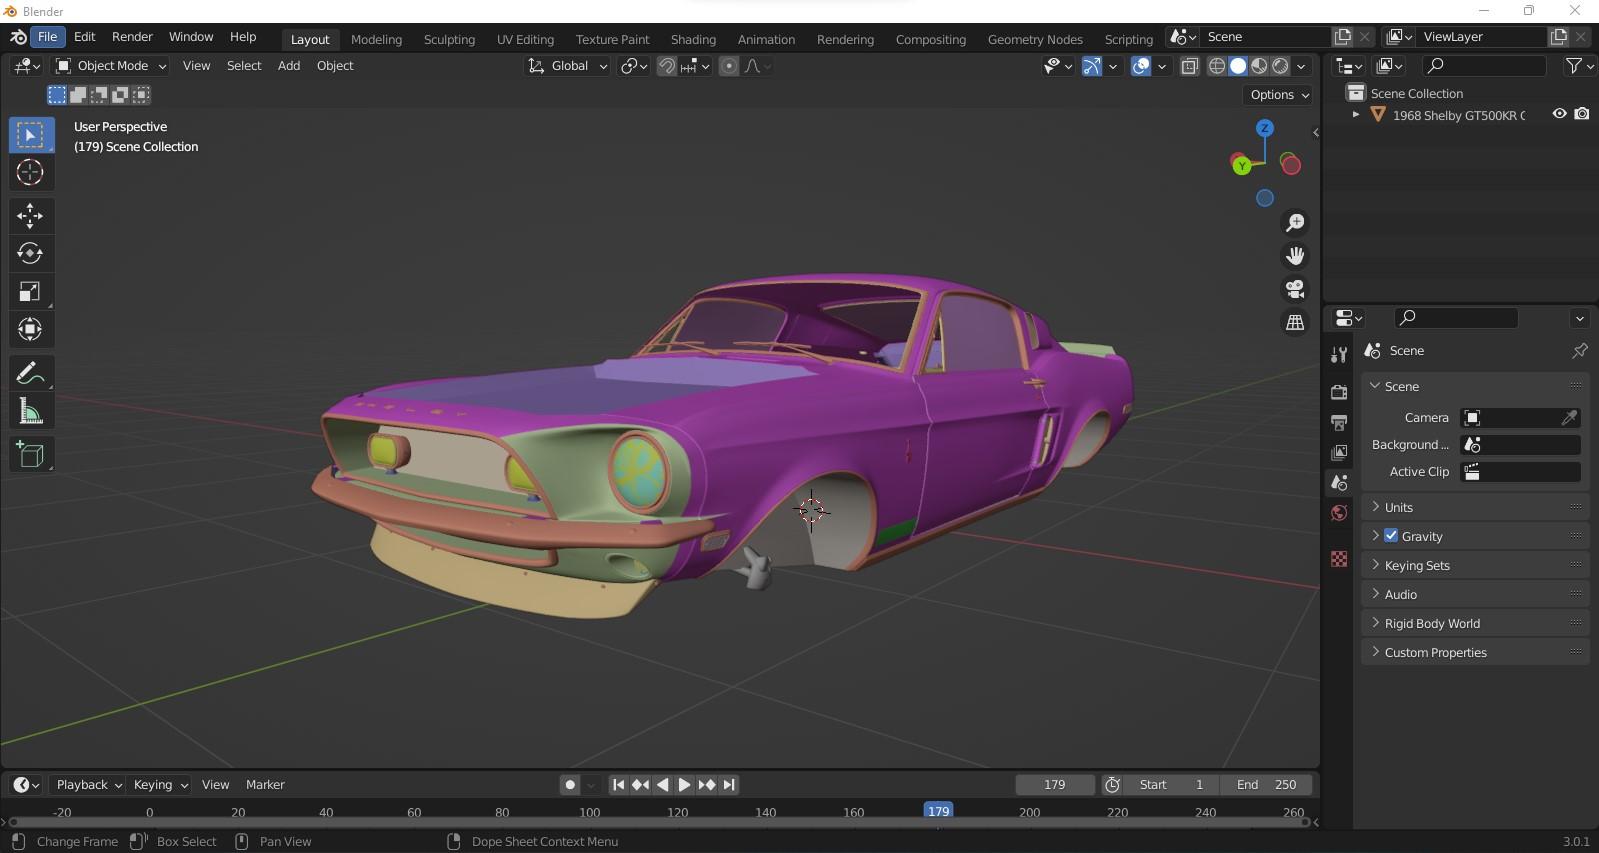Open the World properties tab
This screenshot has width=1599, height=853.
1339,513
